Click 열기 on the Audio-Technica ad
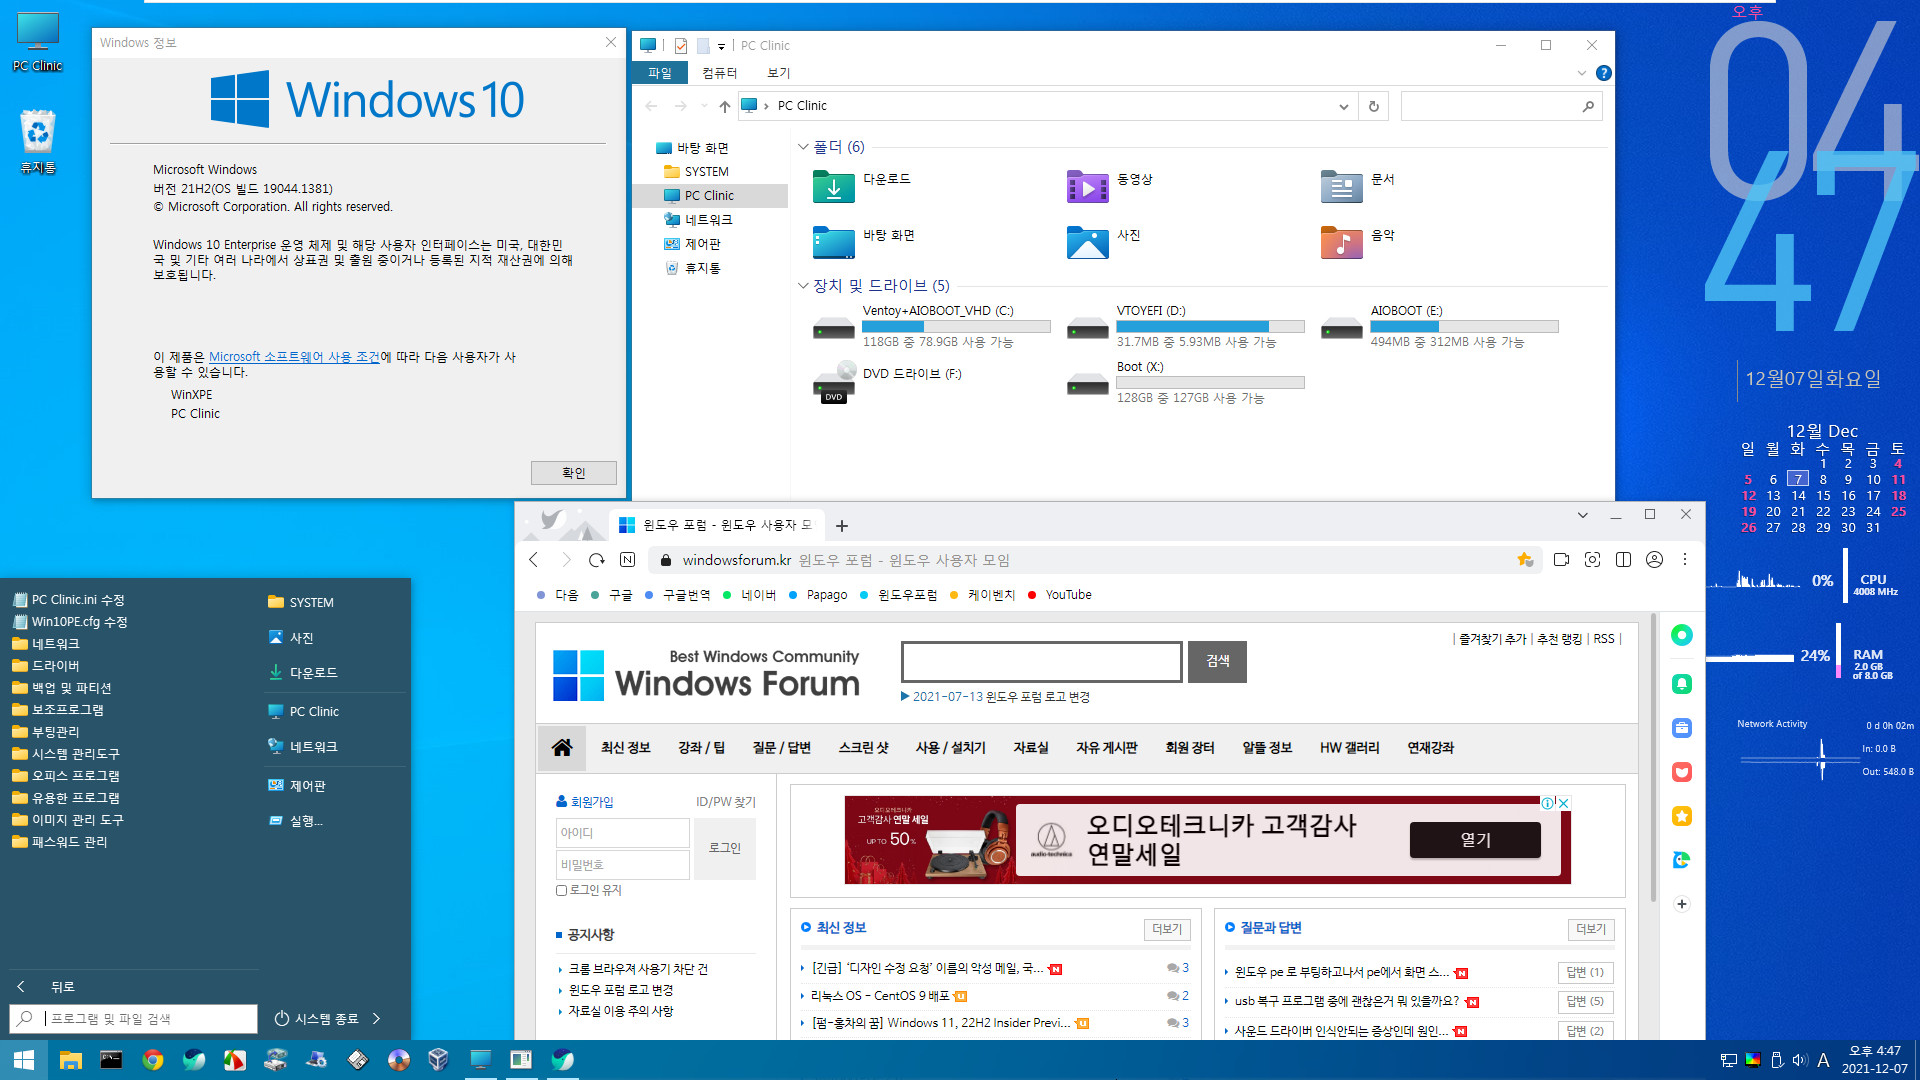Image resolution: width=1920 pixels, height=1080 pixels. [x=1475, y=840]
